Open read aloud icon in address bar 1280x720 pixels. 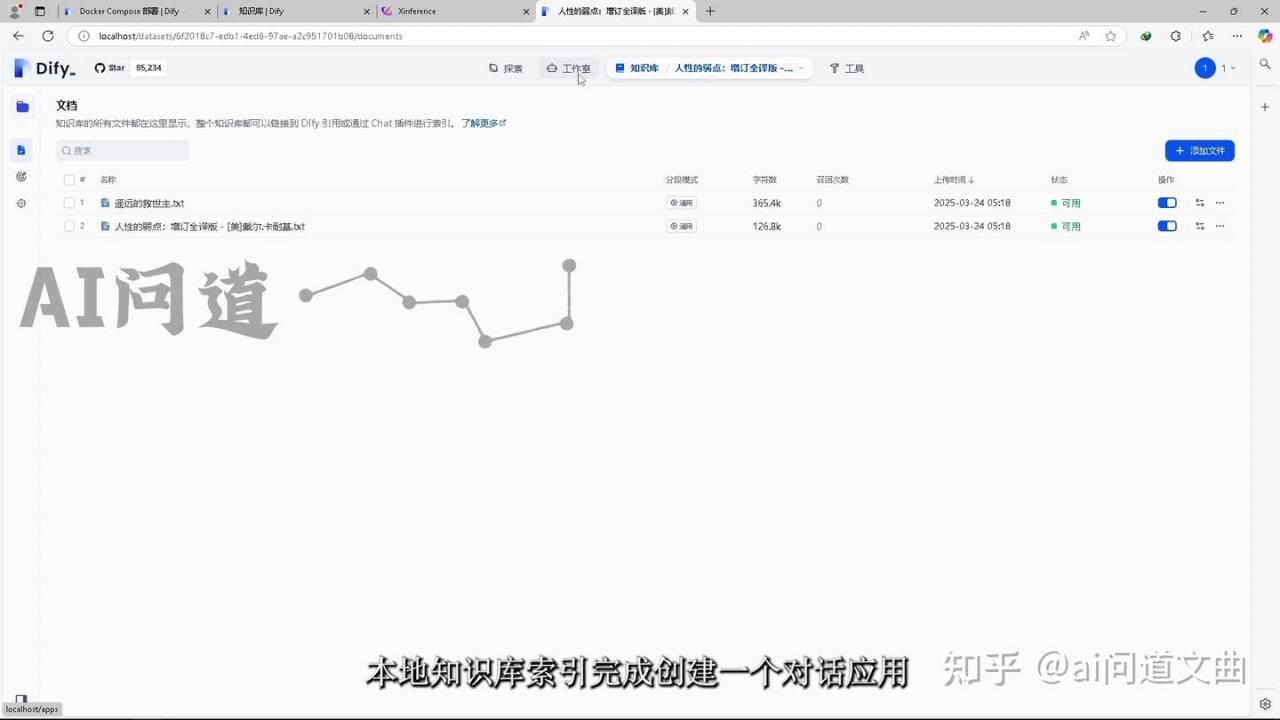pos(1084,36)
